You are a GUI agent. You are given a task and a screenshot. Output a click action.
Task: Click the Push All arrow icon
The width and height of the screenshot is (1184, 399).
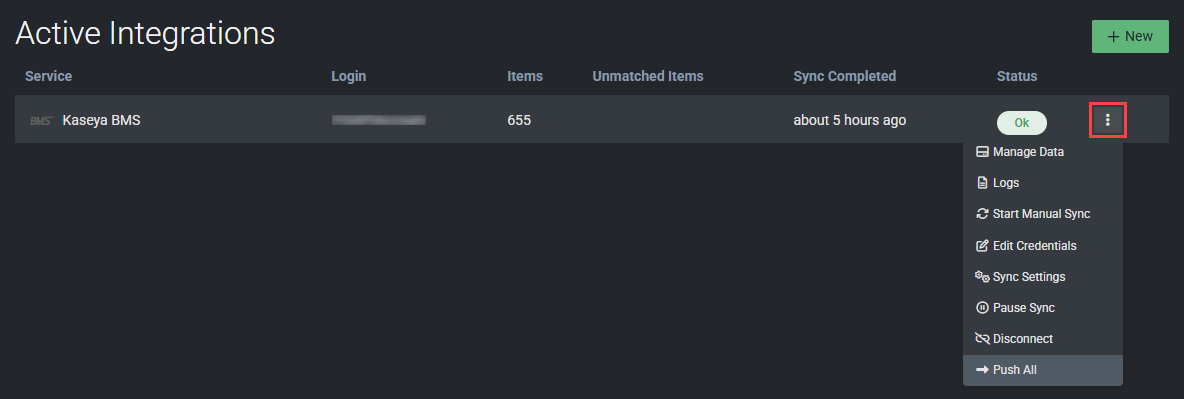pyautogui.click(x=982, y=370)
